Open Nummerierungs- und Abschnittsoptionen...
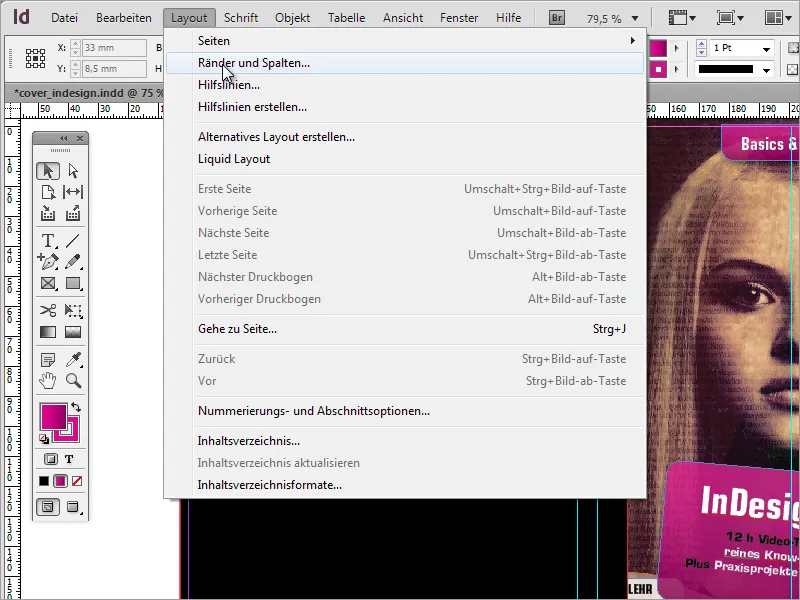 [405, 411]
